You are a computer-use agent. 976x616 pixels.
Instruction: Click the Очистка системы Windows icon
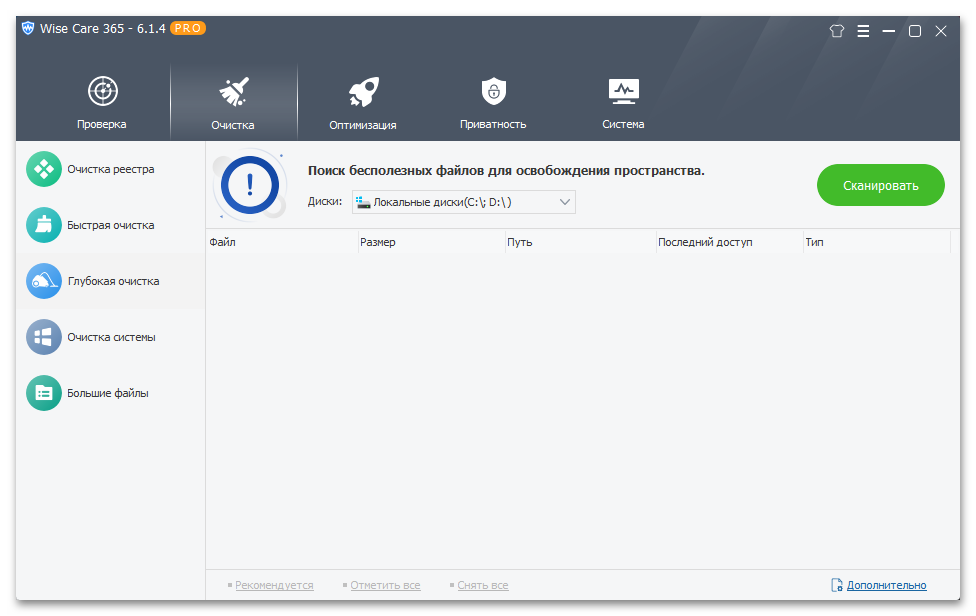pos(44,337)
